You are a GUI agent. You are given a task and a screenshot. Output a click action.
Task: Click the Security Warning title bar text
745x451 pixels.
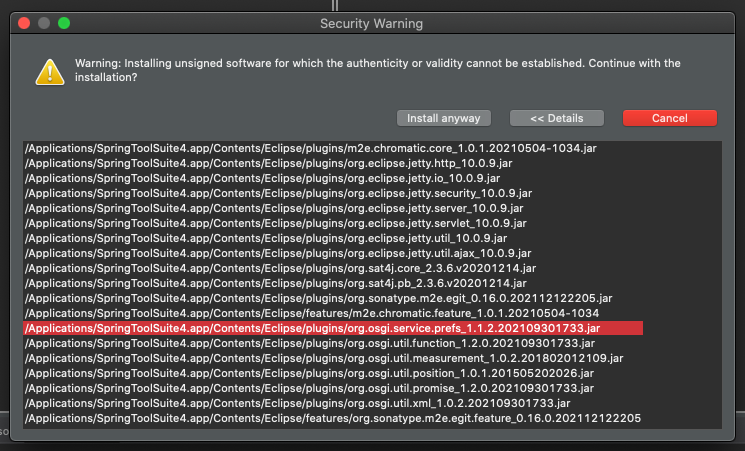[372, 23]
